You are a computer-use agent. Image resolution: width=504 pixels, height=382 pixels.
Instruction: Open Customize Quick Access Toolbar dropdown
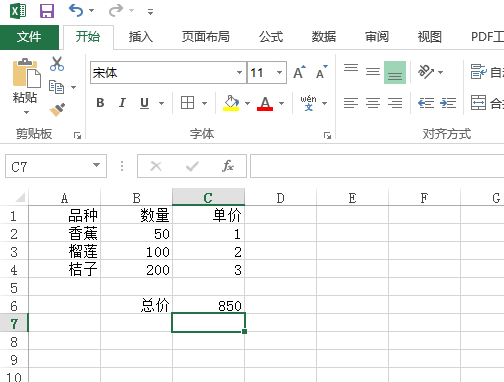tap(150, 12)
